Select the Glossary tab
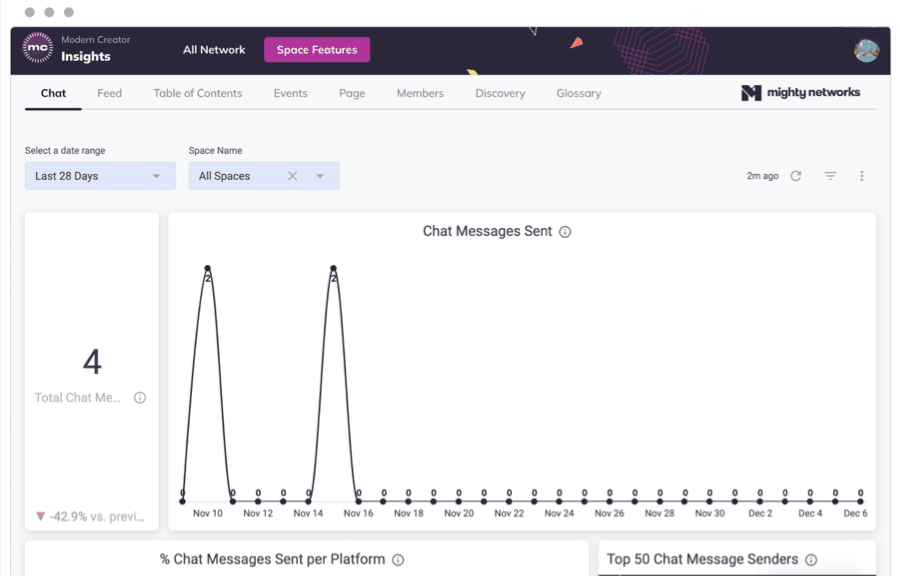Viewport: 900px width, 576px height. (578, 93)
